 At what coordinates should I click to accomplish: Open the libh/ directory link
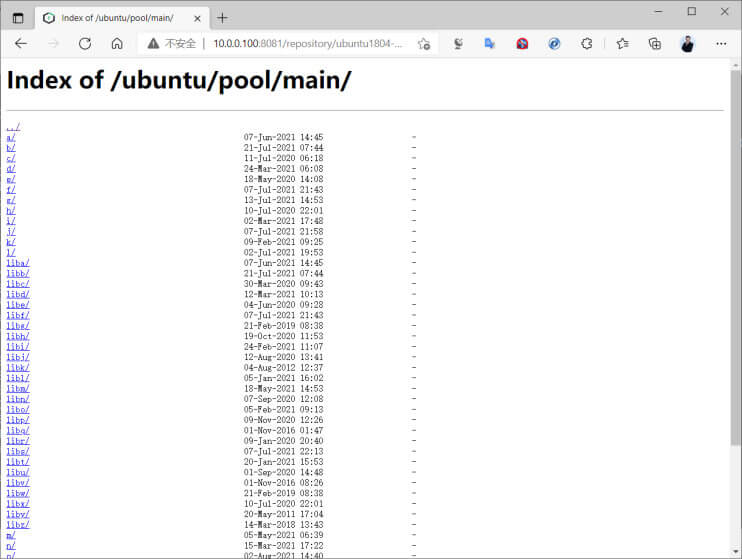[18, 336]
